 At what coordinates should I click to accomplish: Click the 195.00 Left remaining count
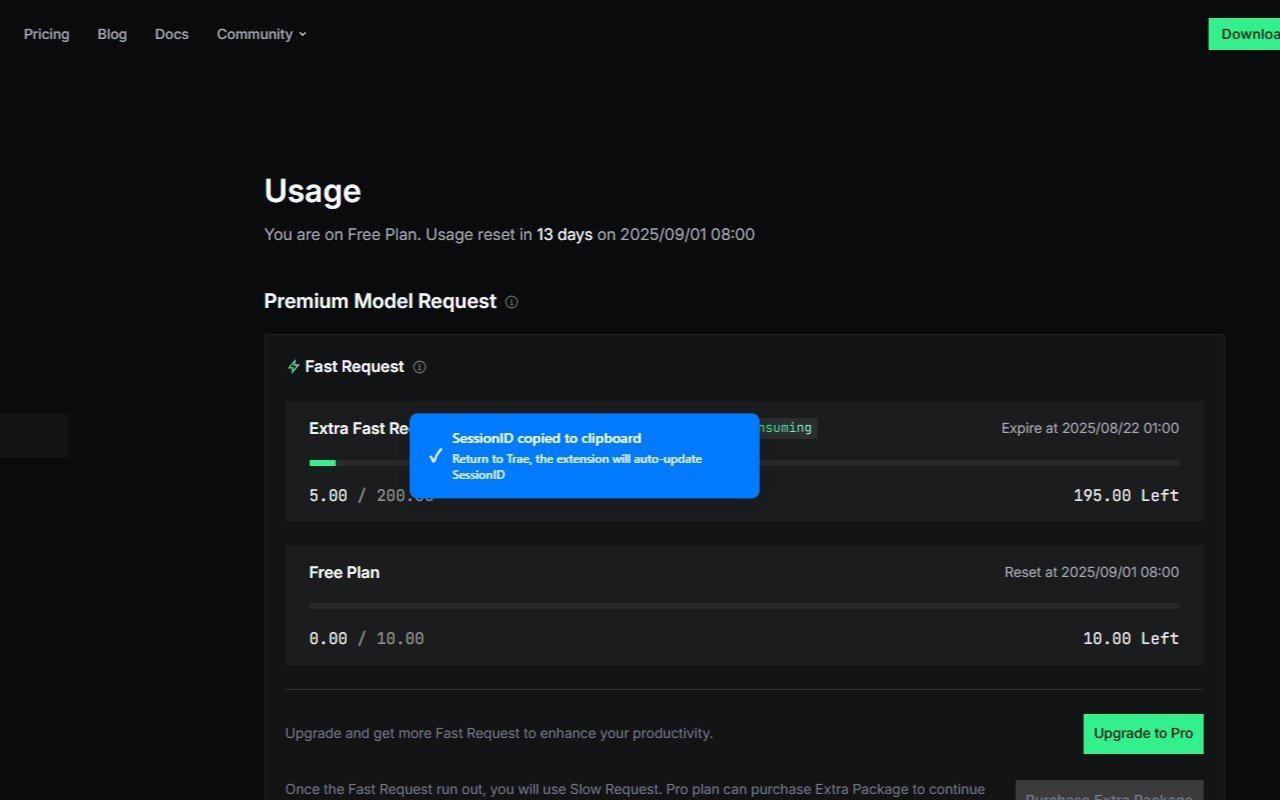1126,495
